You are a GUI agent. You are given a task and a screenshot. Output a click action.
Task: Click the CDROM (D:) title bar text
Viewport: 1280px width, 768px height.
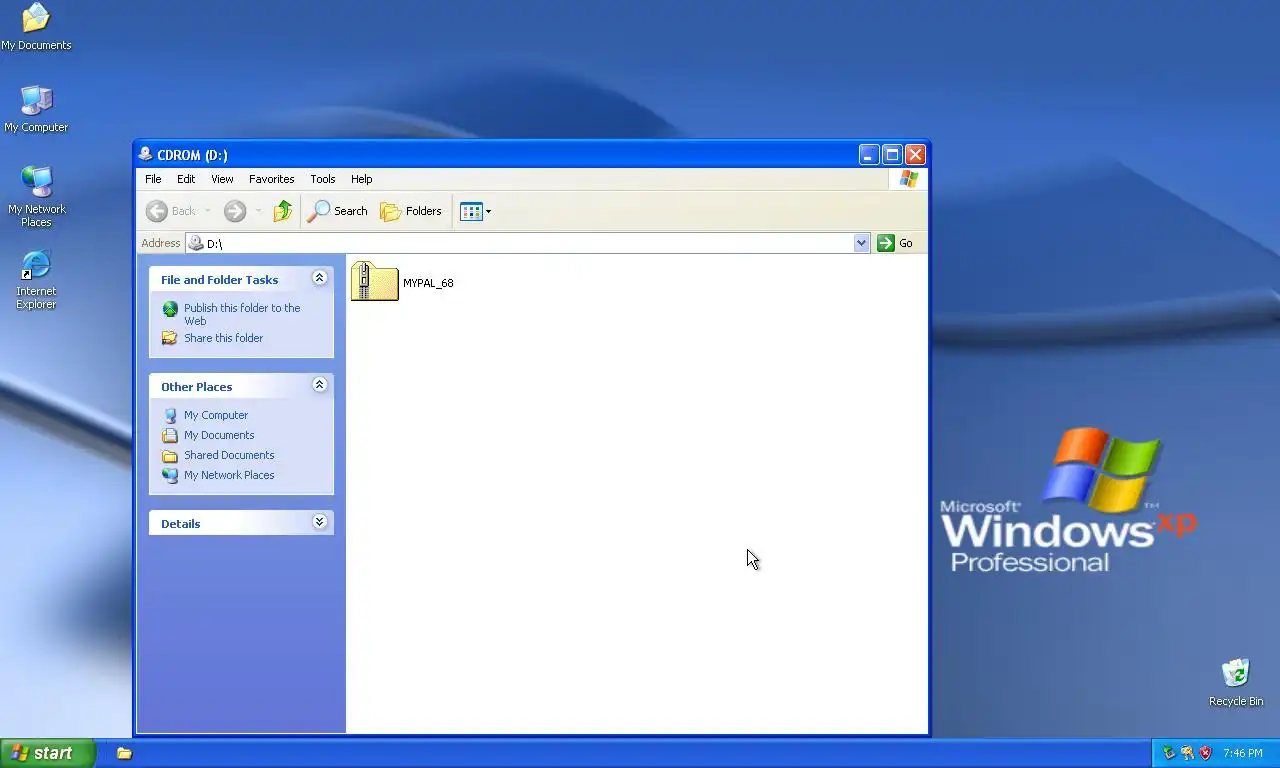click(192, 155)
